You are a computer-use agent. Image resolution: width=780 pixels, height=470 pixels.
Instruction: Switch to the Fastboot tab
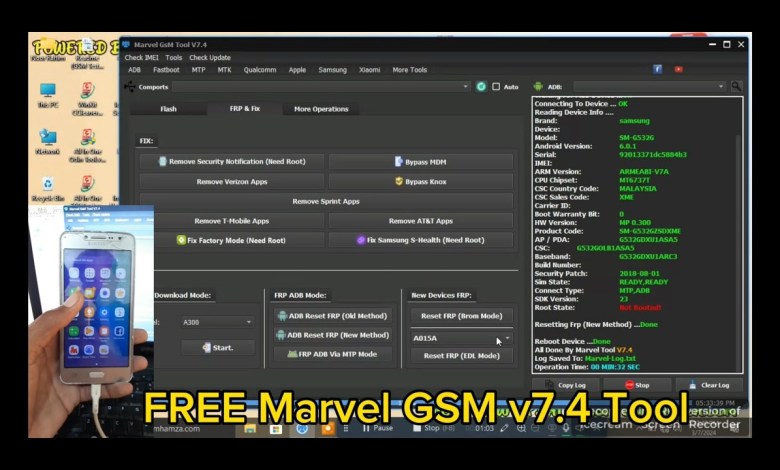166,70
